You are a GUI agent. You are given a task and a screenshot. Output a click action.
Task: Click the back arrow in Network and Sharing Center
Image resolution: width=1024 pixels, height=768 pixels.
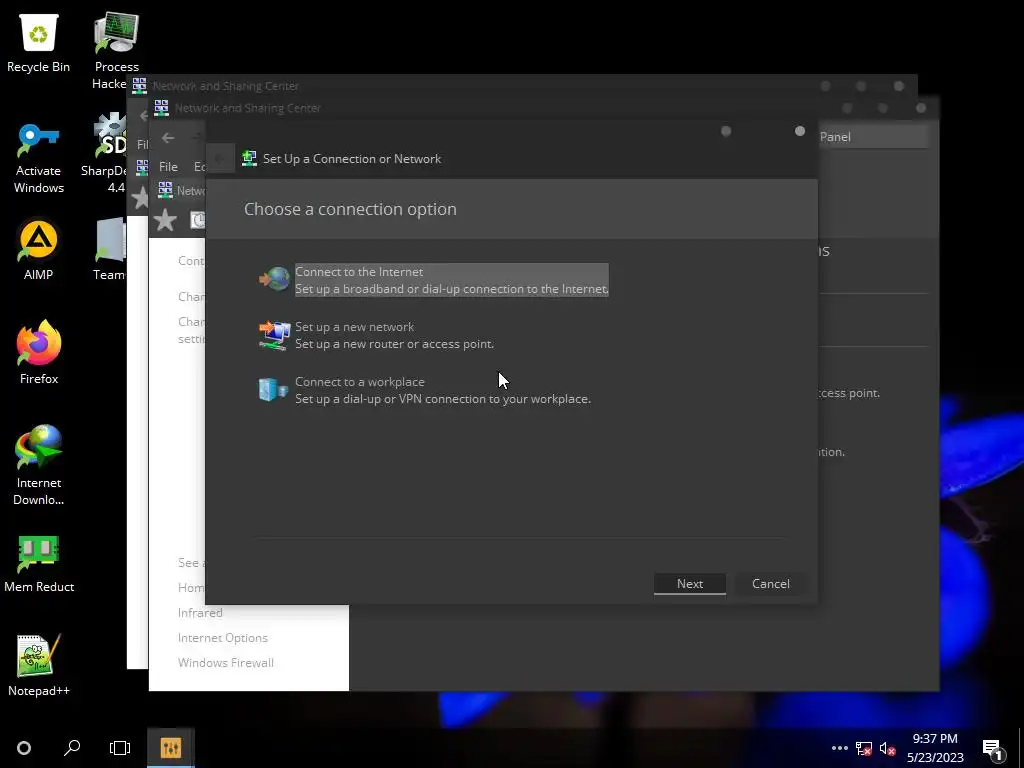pyautogui.click(x=168, y=138)
